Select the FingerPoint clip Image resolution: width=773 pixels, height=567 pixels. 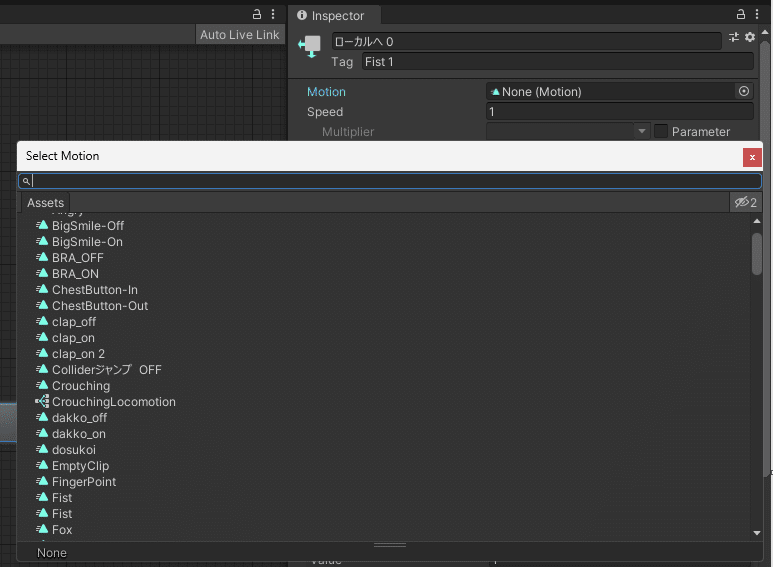[x=84, y=482]
